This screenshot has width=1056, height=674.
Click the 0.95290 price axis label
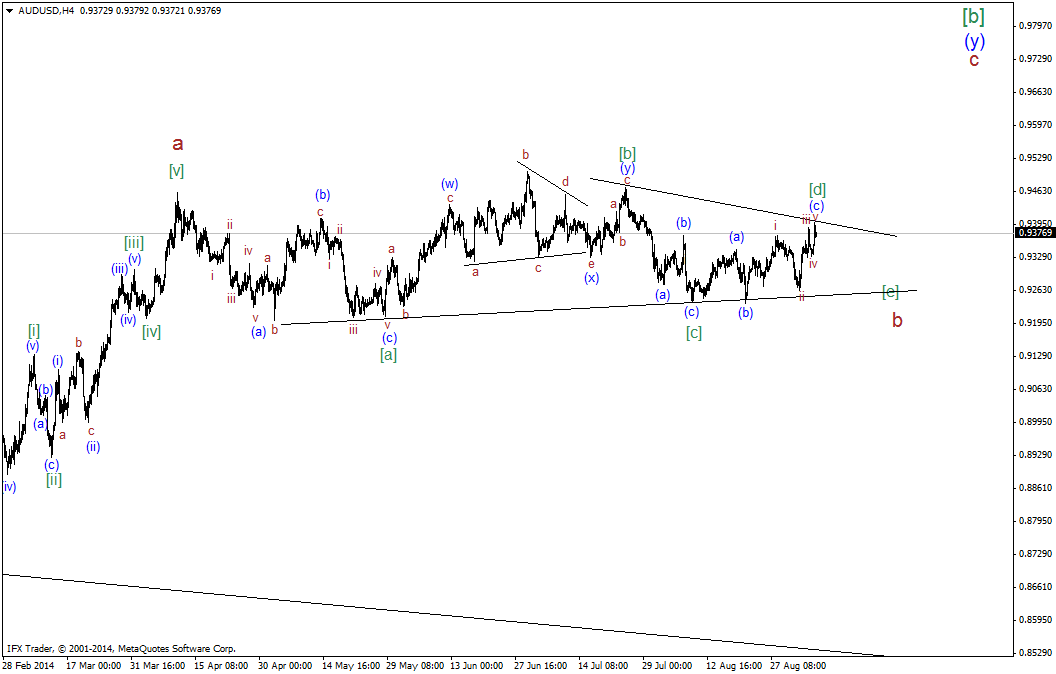(x=1035, y=158)
